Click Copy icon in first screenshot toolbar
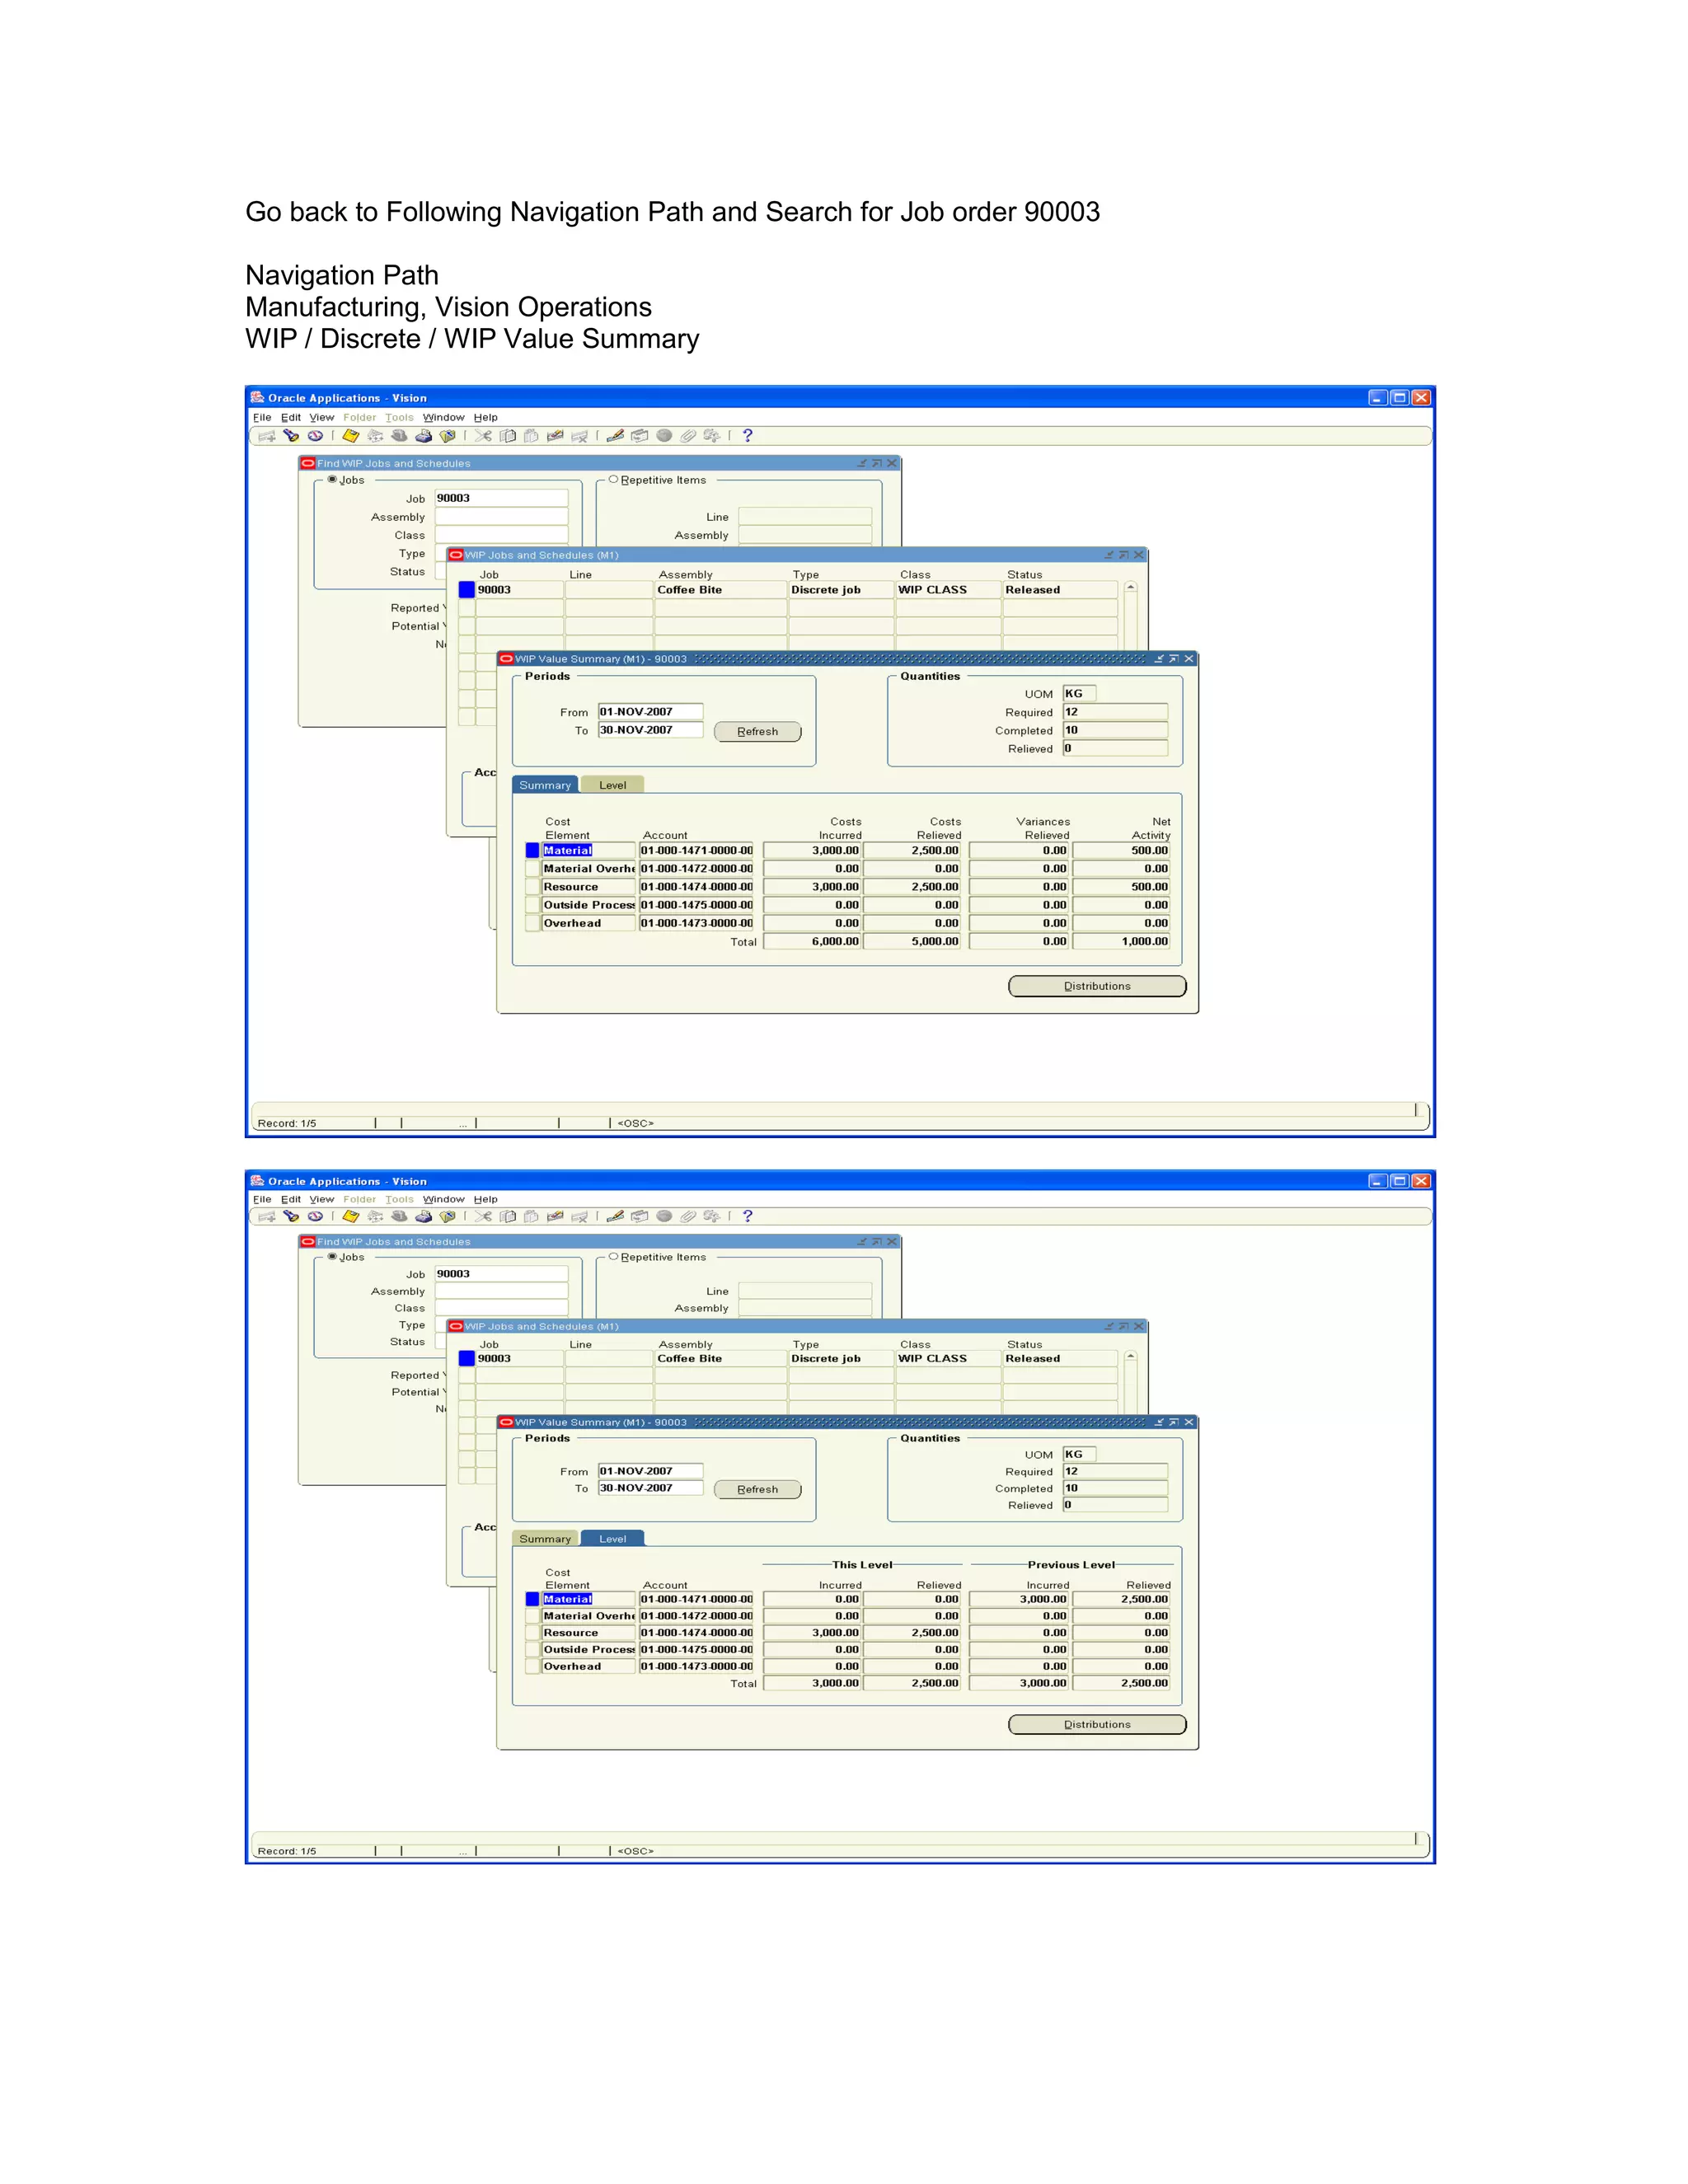Image resolution: width=1688 pixels, height=2184 pixels. coord(508,436)
